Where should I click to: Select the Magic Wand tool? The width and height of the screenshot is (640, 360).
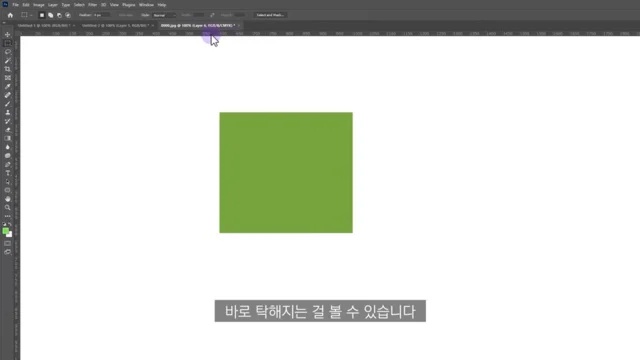point(8,60)
